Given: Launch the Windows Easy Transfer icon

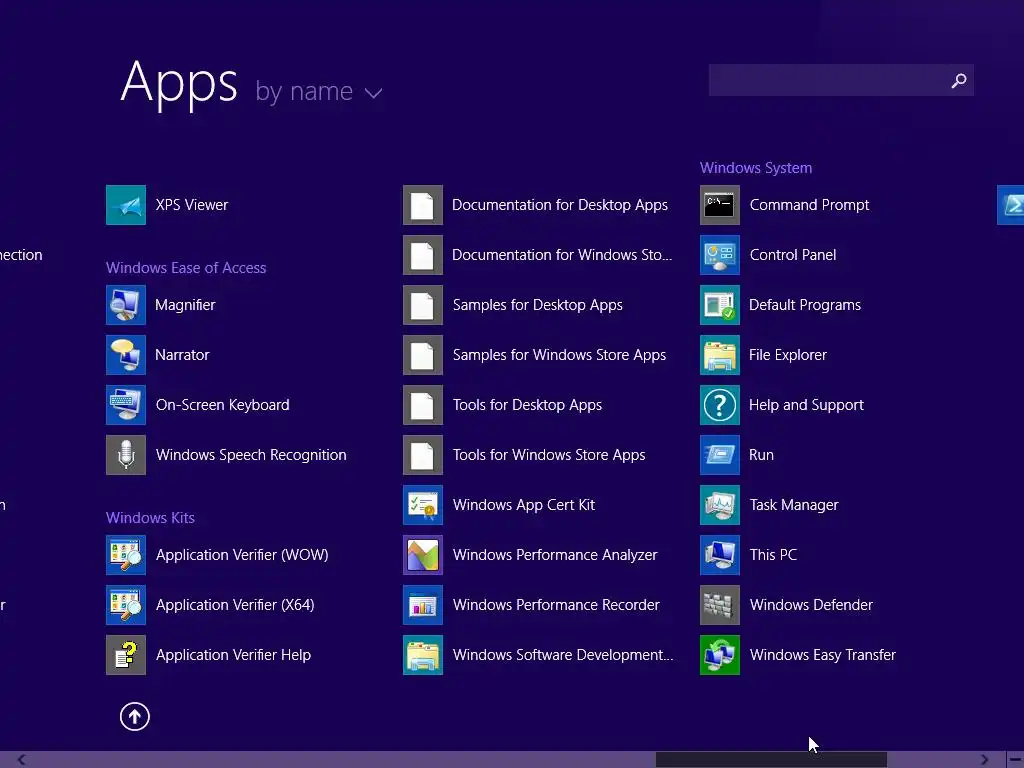Looking at the screenshot, I should click(720, 655).
